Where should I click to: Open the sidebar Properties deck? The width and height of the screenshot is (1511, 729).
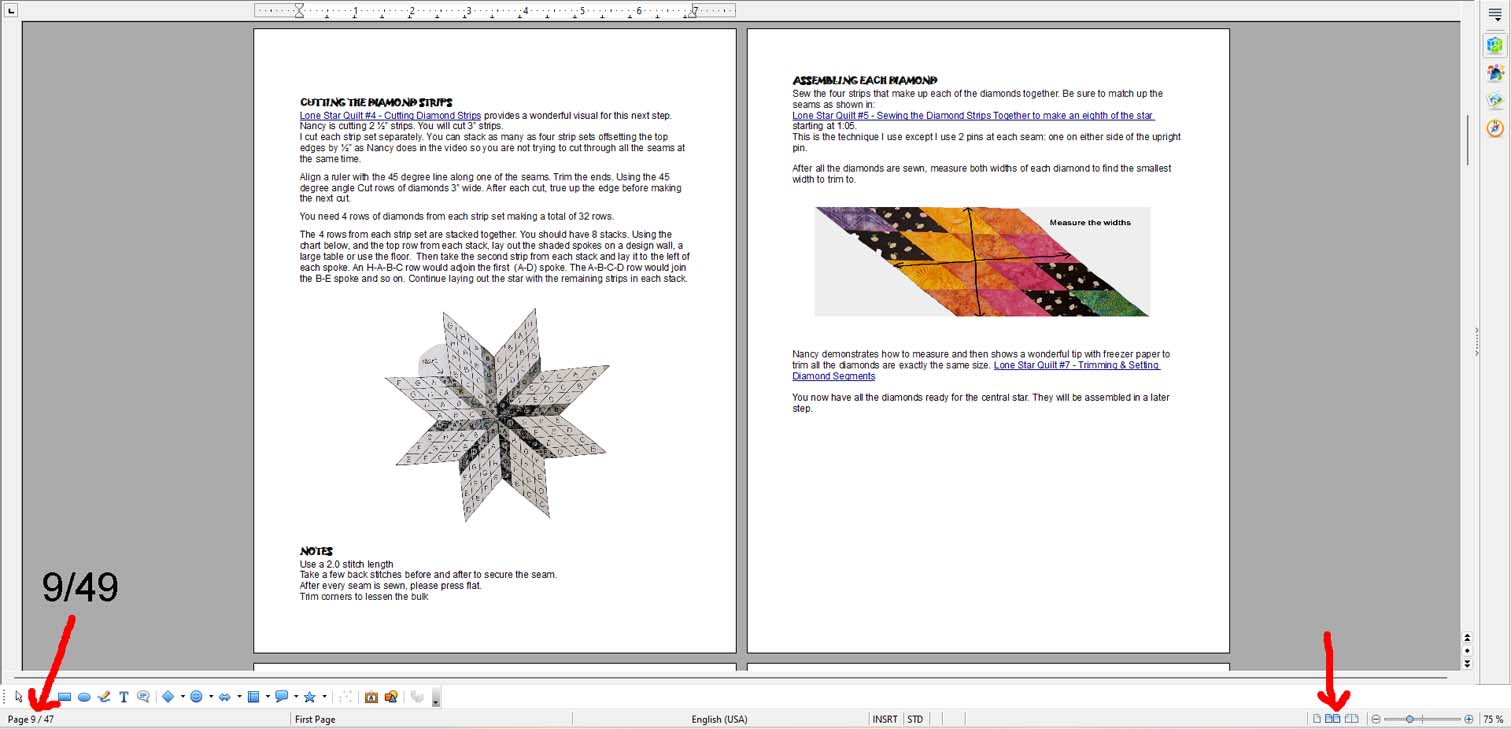pyautogui.click(x=1494, y=45)
